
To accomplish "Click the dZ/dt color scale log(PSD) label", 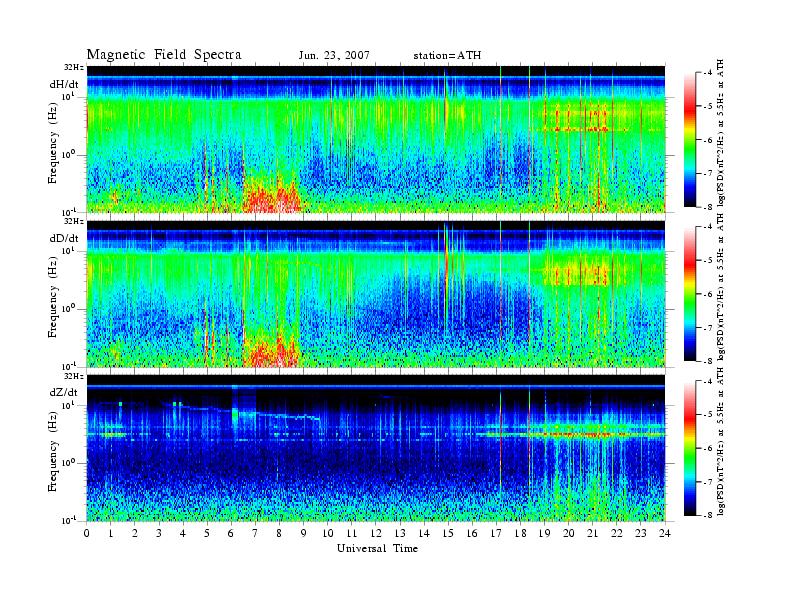I will tap(721, 442).
